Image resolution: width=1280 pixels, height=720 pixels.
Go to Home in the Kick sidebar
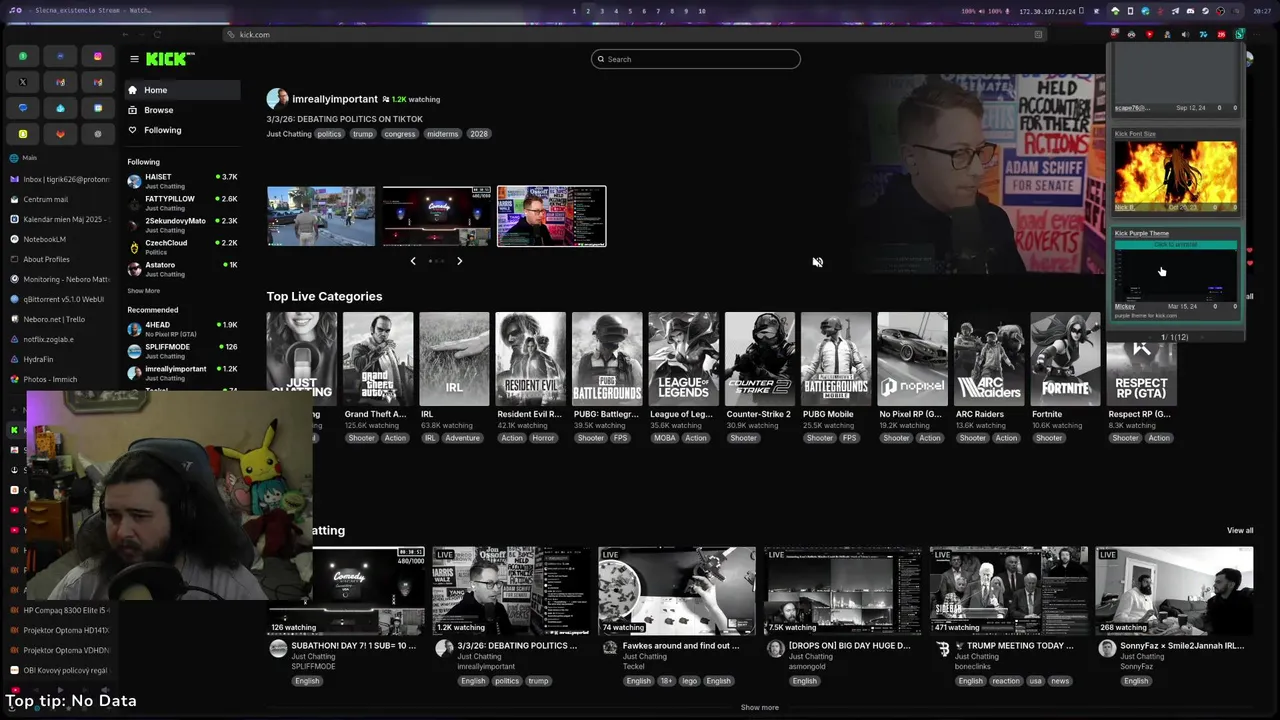pyautogui.click(x=182, y=90)
